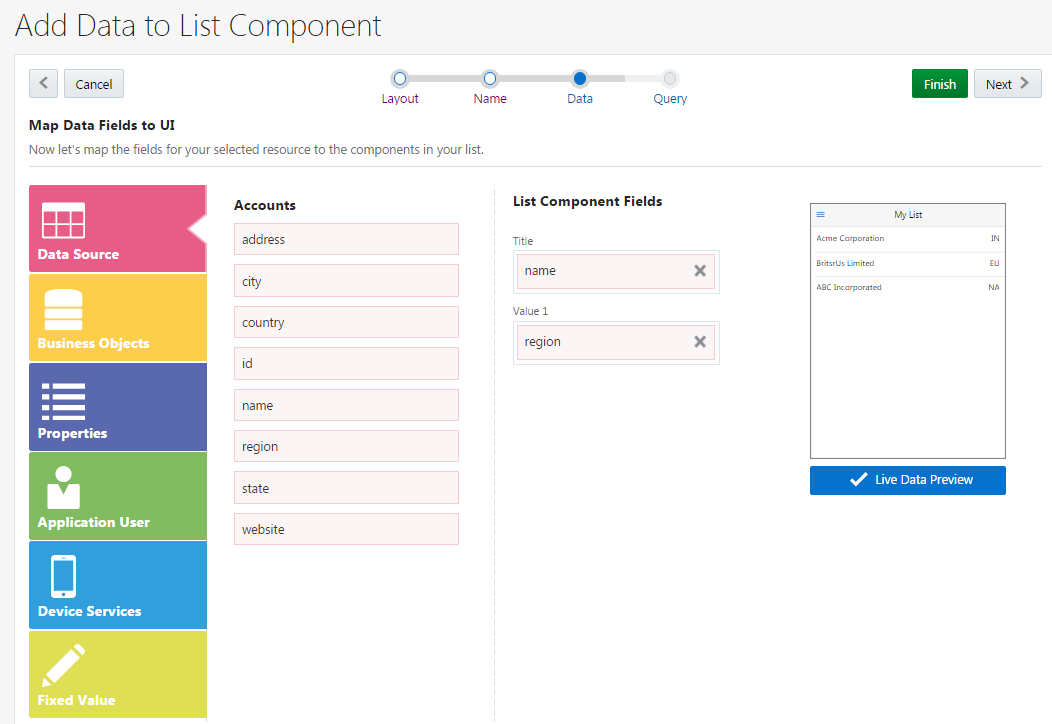
Task: Toggle the Live Data Preview button
Action: pyautogui.click(x=907, y=480)
